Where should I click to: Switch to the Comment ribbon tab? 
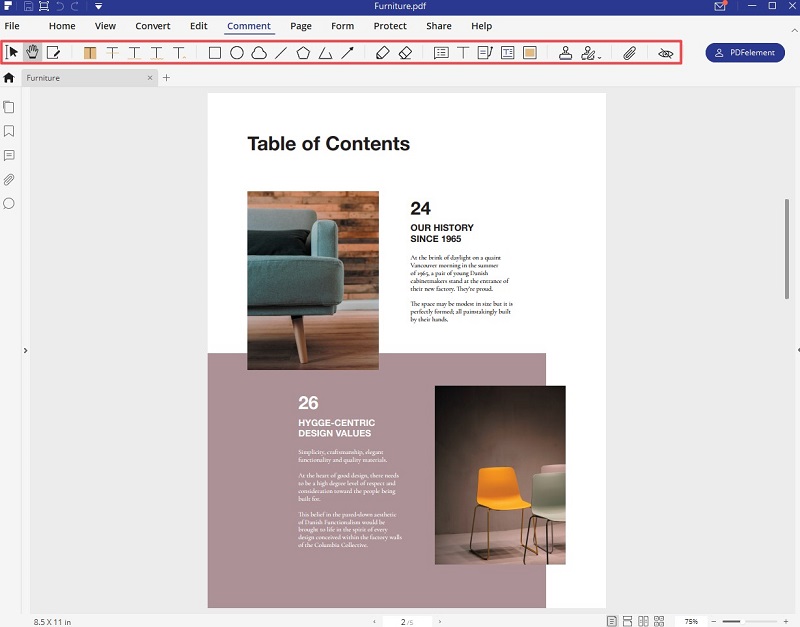[x=248, y=26]
